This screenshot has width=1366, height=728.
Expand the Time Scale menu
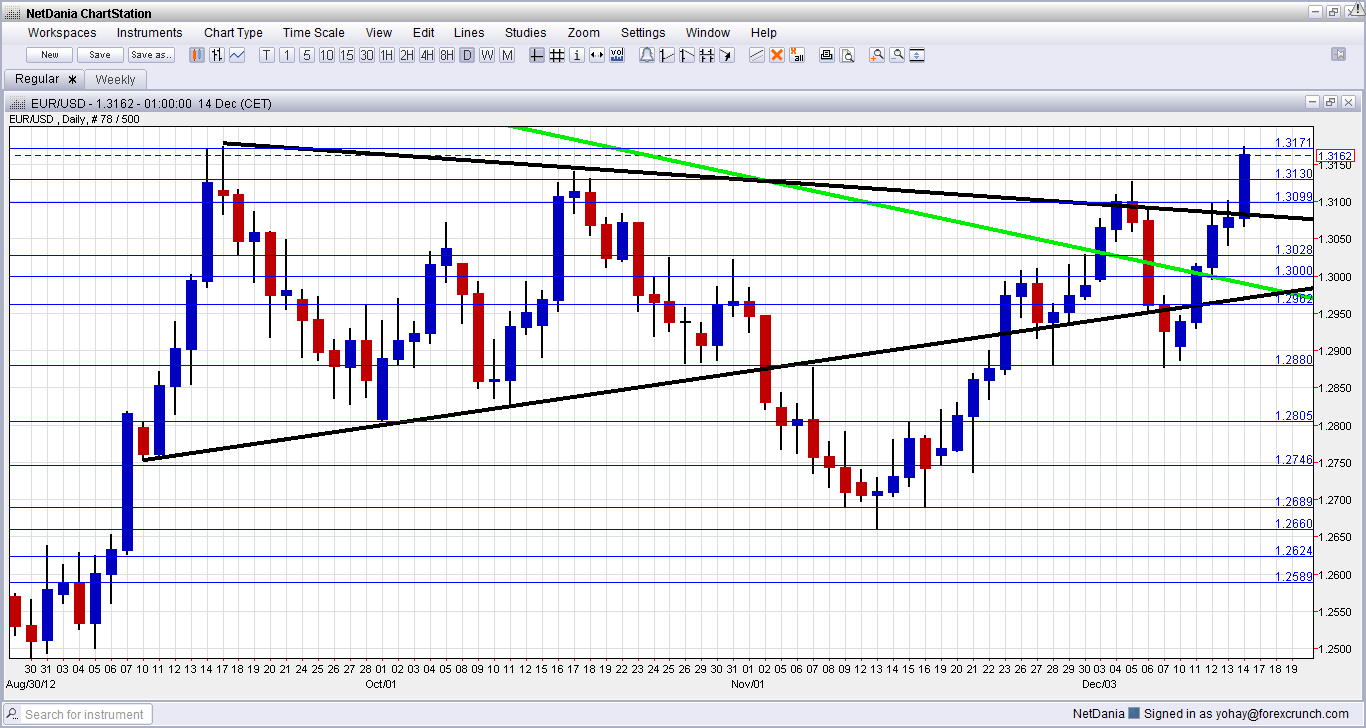coord(313,33)
